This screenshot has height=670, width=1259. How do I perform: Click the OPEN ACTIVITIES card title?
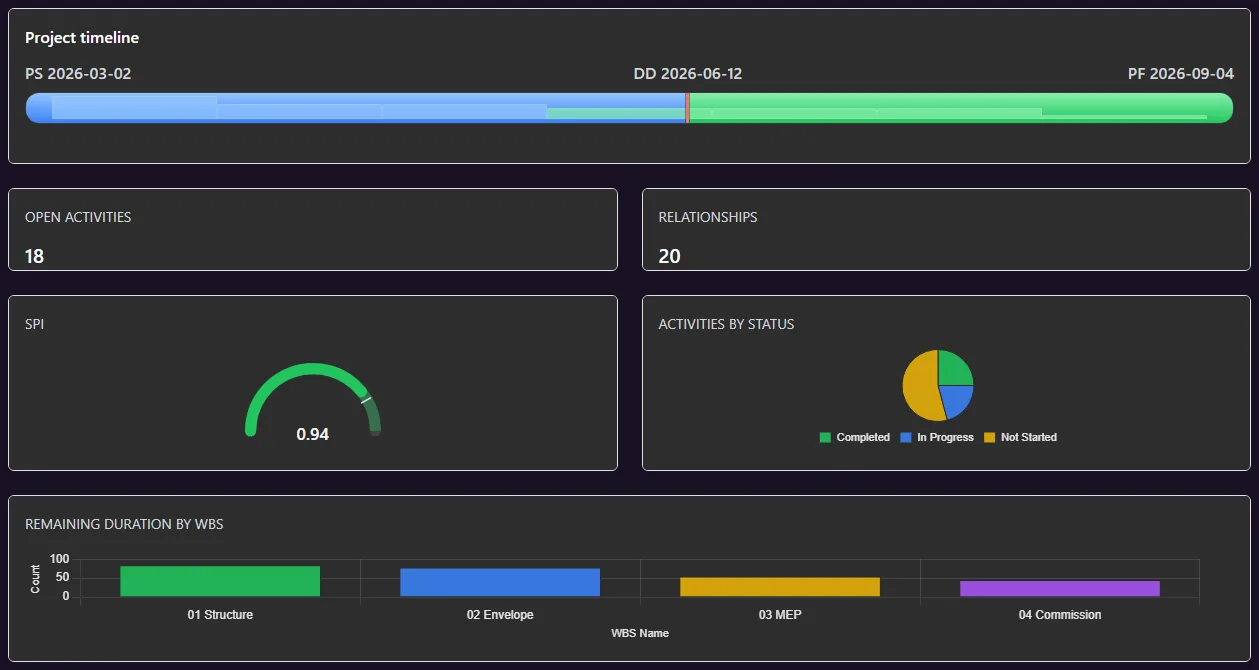(78, 217)
